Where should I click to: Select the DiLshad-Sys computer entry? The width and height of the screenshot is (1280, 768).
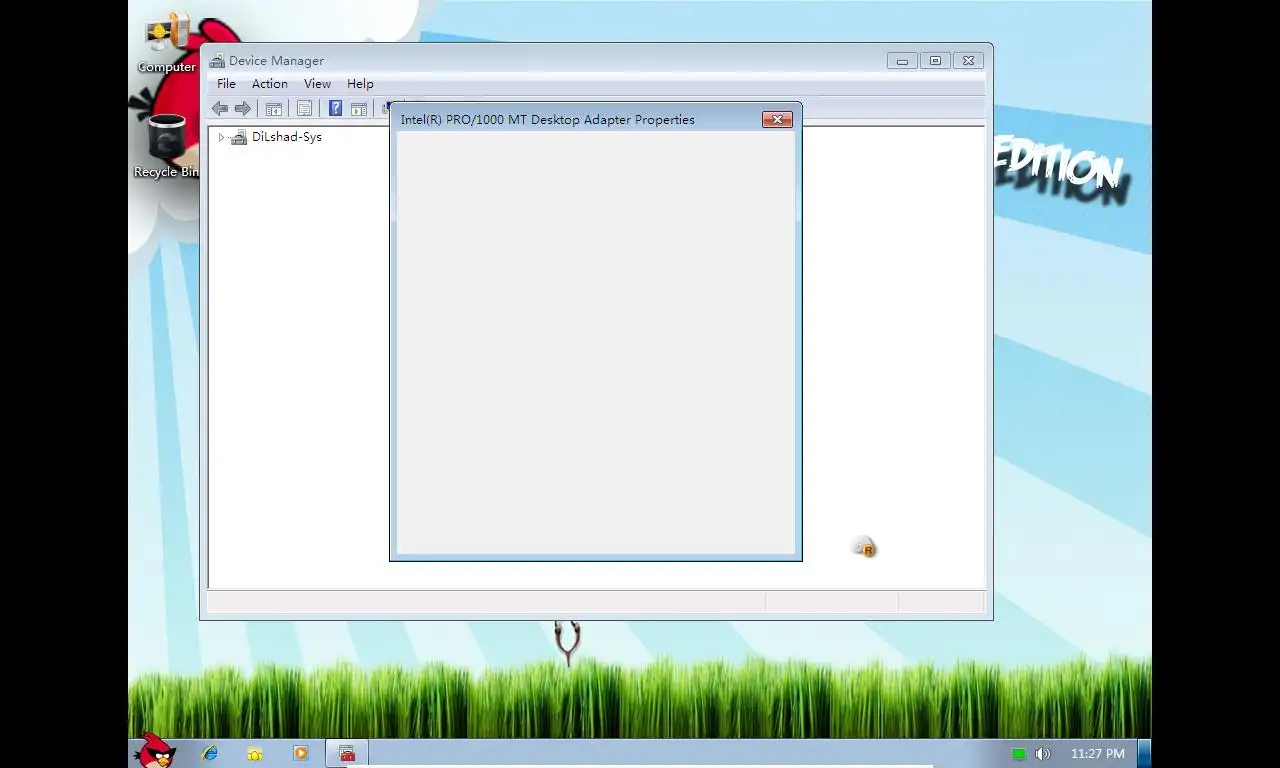(286, 137)
